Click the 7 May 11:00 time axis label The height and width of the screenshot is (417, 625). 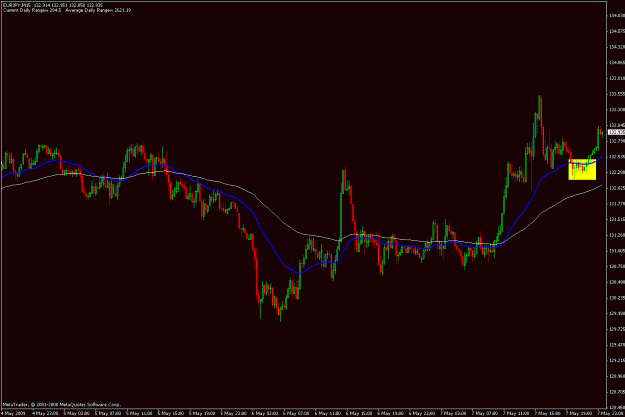(516, 413)
